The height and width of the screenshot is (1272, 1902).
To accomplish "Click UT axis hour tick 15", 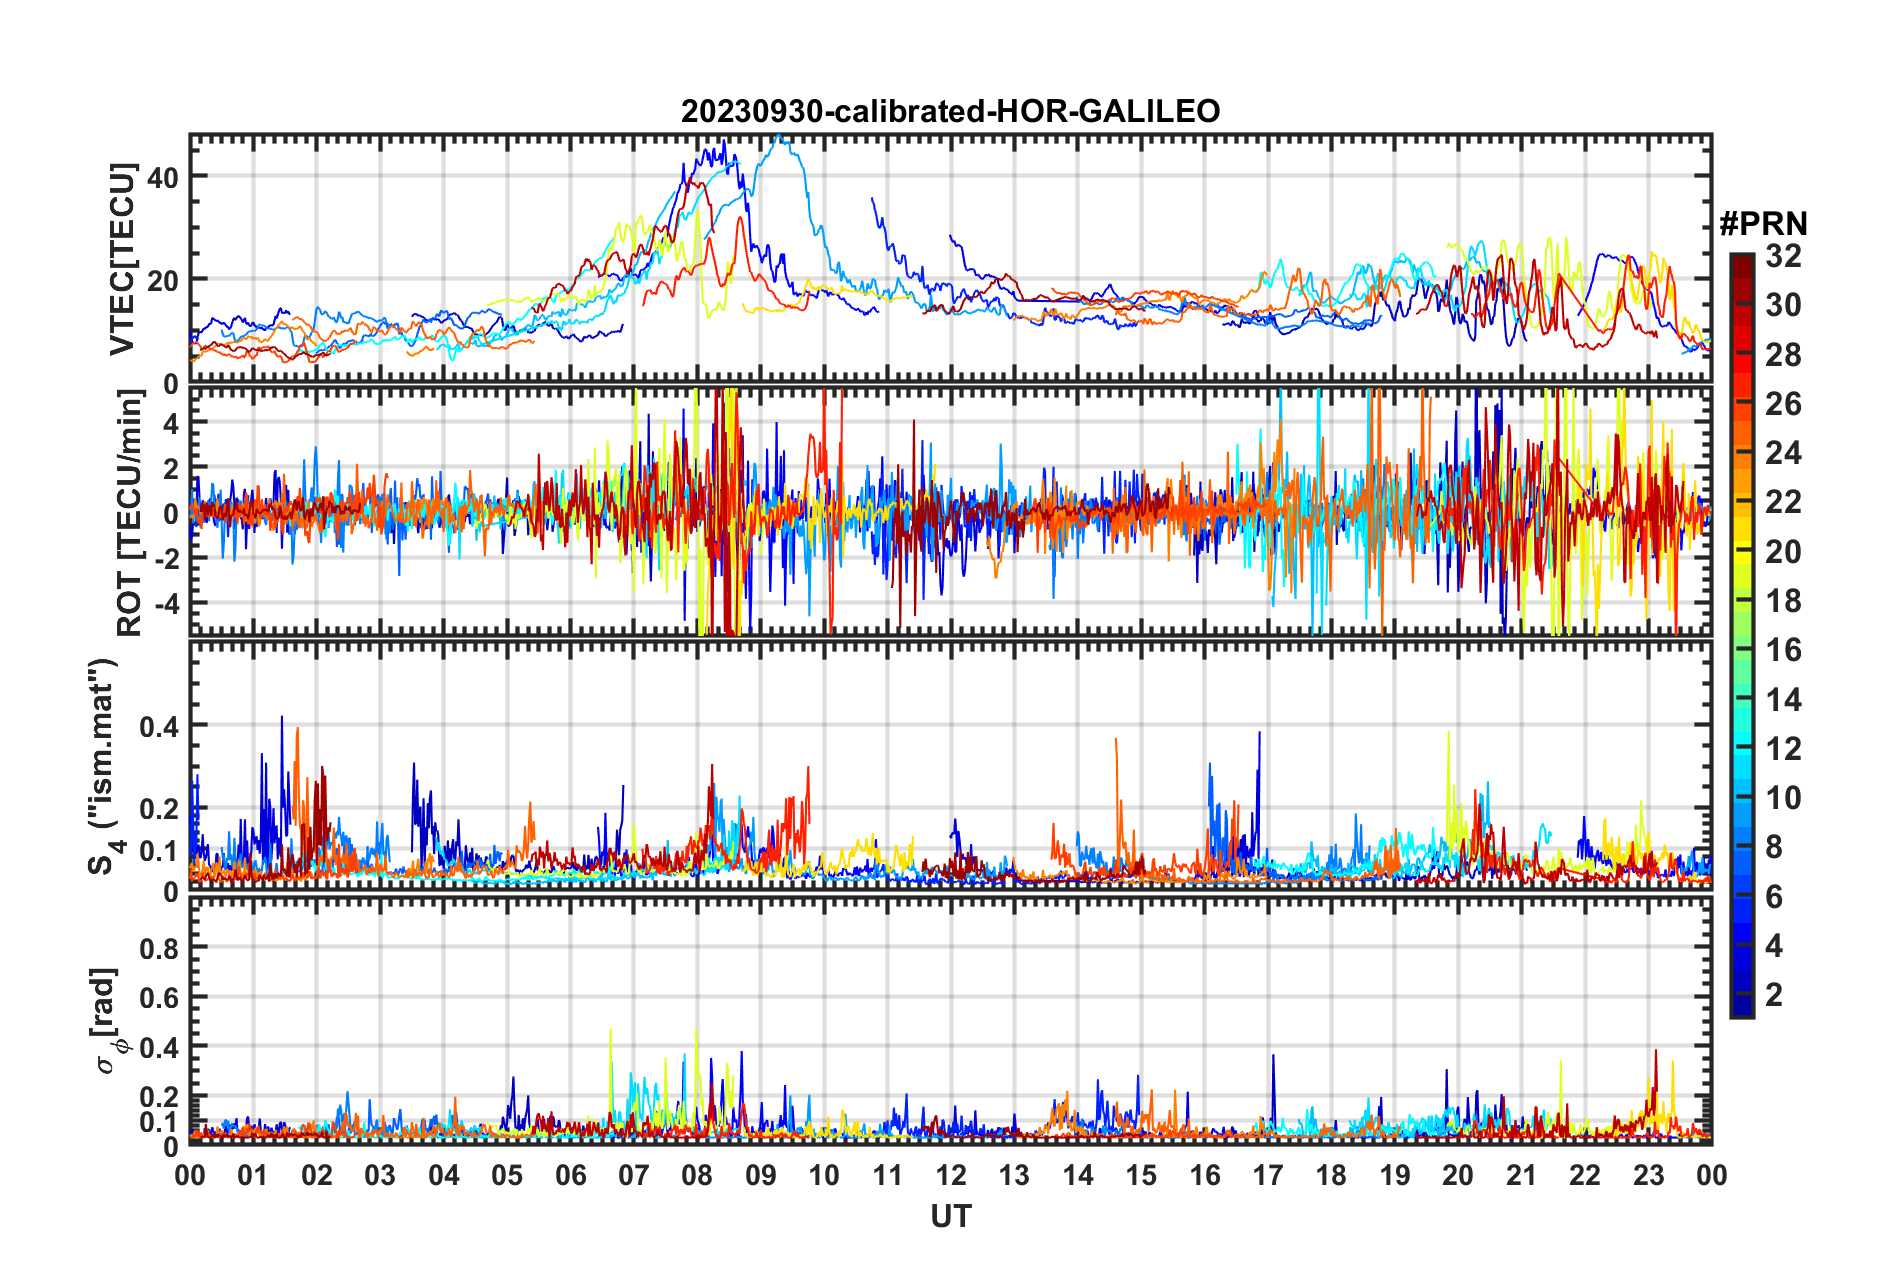I will (1141, 1175).
